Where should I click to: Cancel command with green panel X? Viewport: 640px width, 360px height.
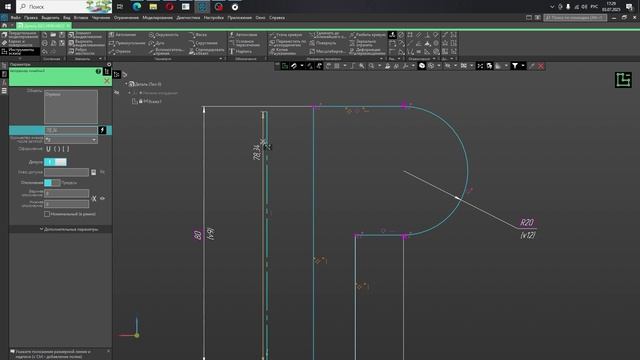107,81
